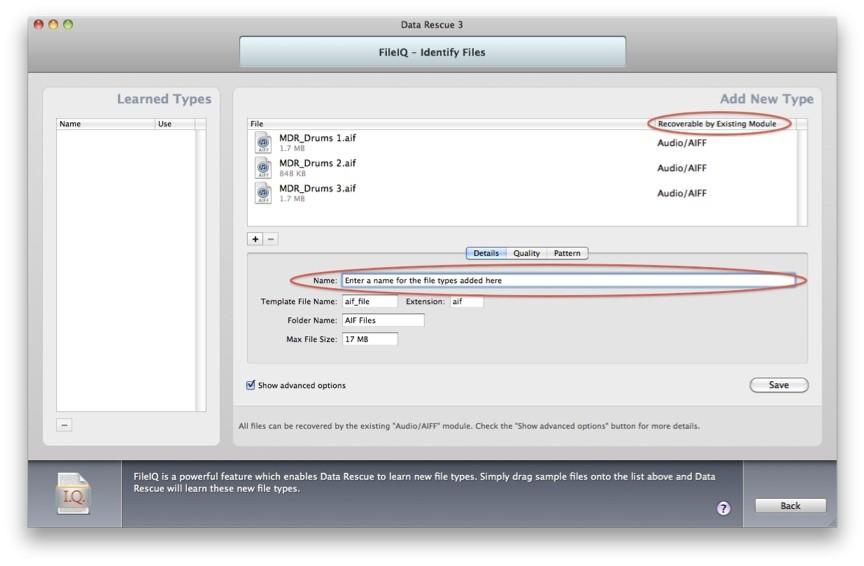The width and height of the screenshot is (864, 566).
Task: Add a sample file with plus button
Action: pyautogui.click(x=255, y=239)
